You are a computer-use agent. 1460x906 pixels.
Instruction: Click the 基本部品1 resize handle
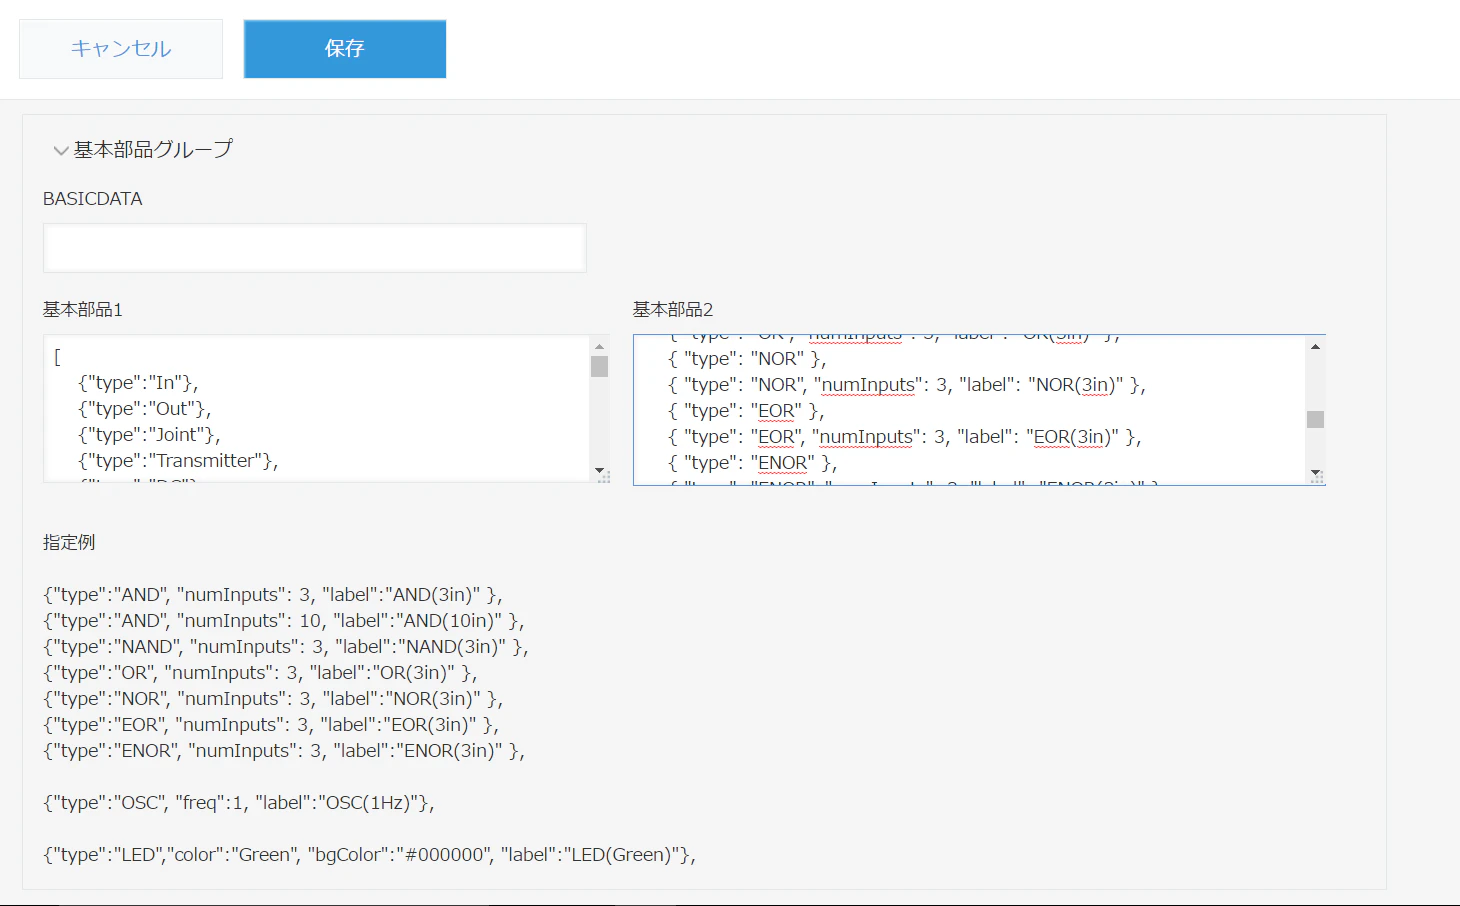604,478
